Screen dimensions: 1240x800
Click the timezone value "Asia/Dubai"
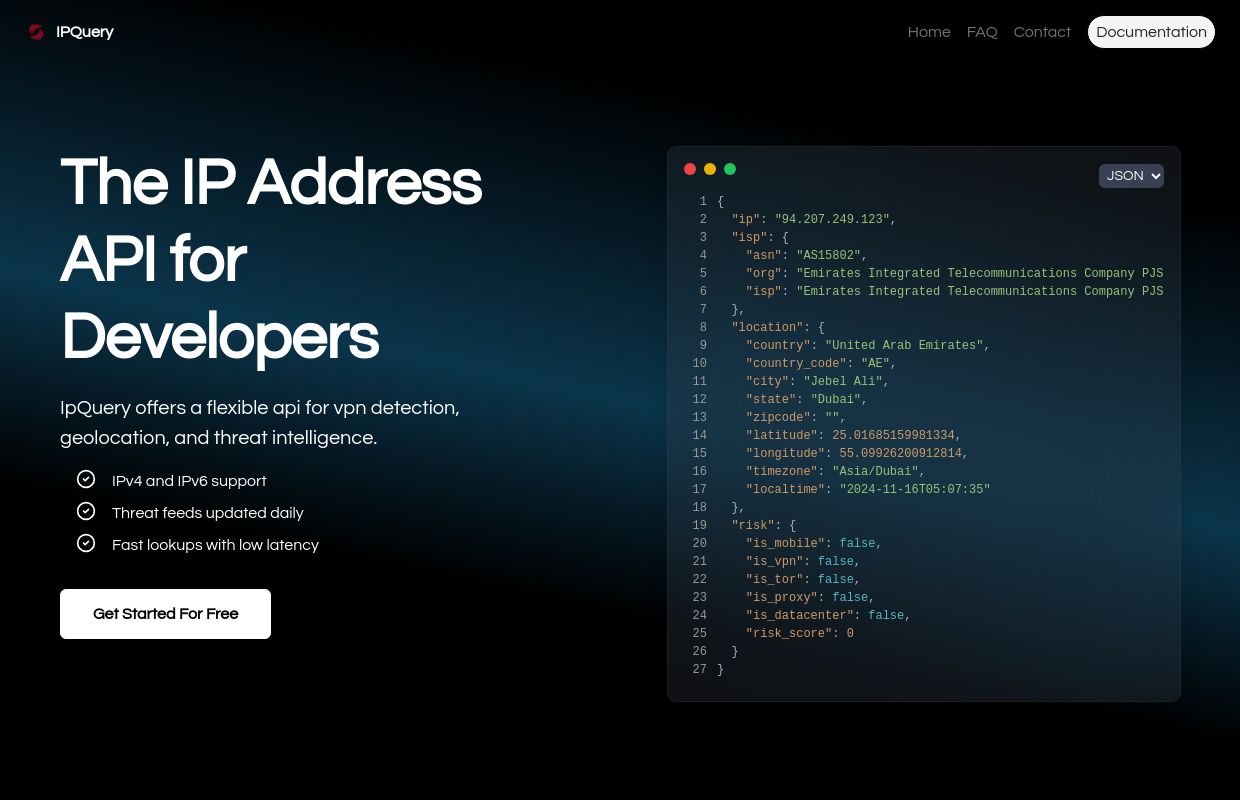875,472
